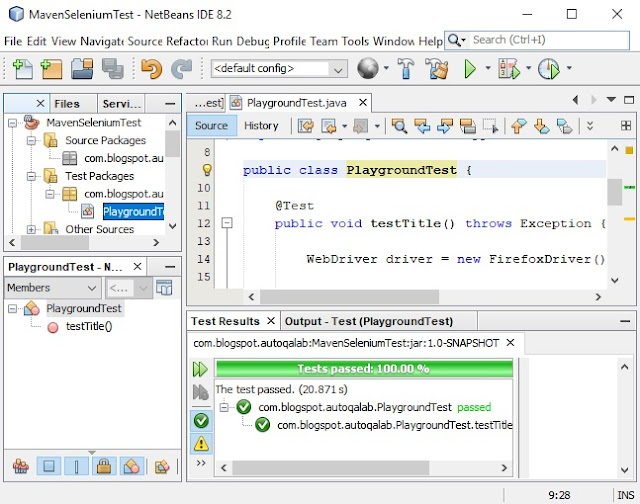Toggle show passed tests filter

coord(201,420)
